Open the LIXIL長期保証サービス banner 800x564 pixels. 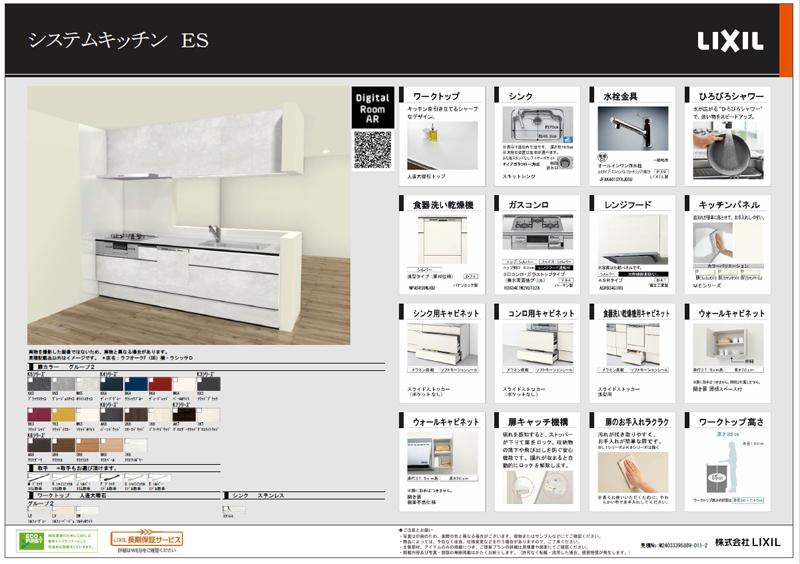point(147,540)
